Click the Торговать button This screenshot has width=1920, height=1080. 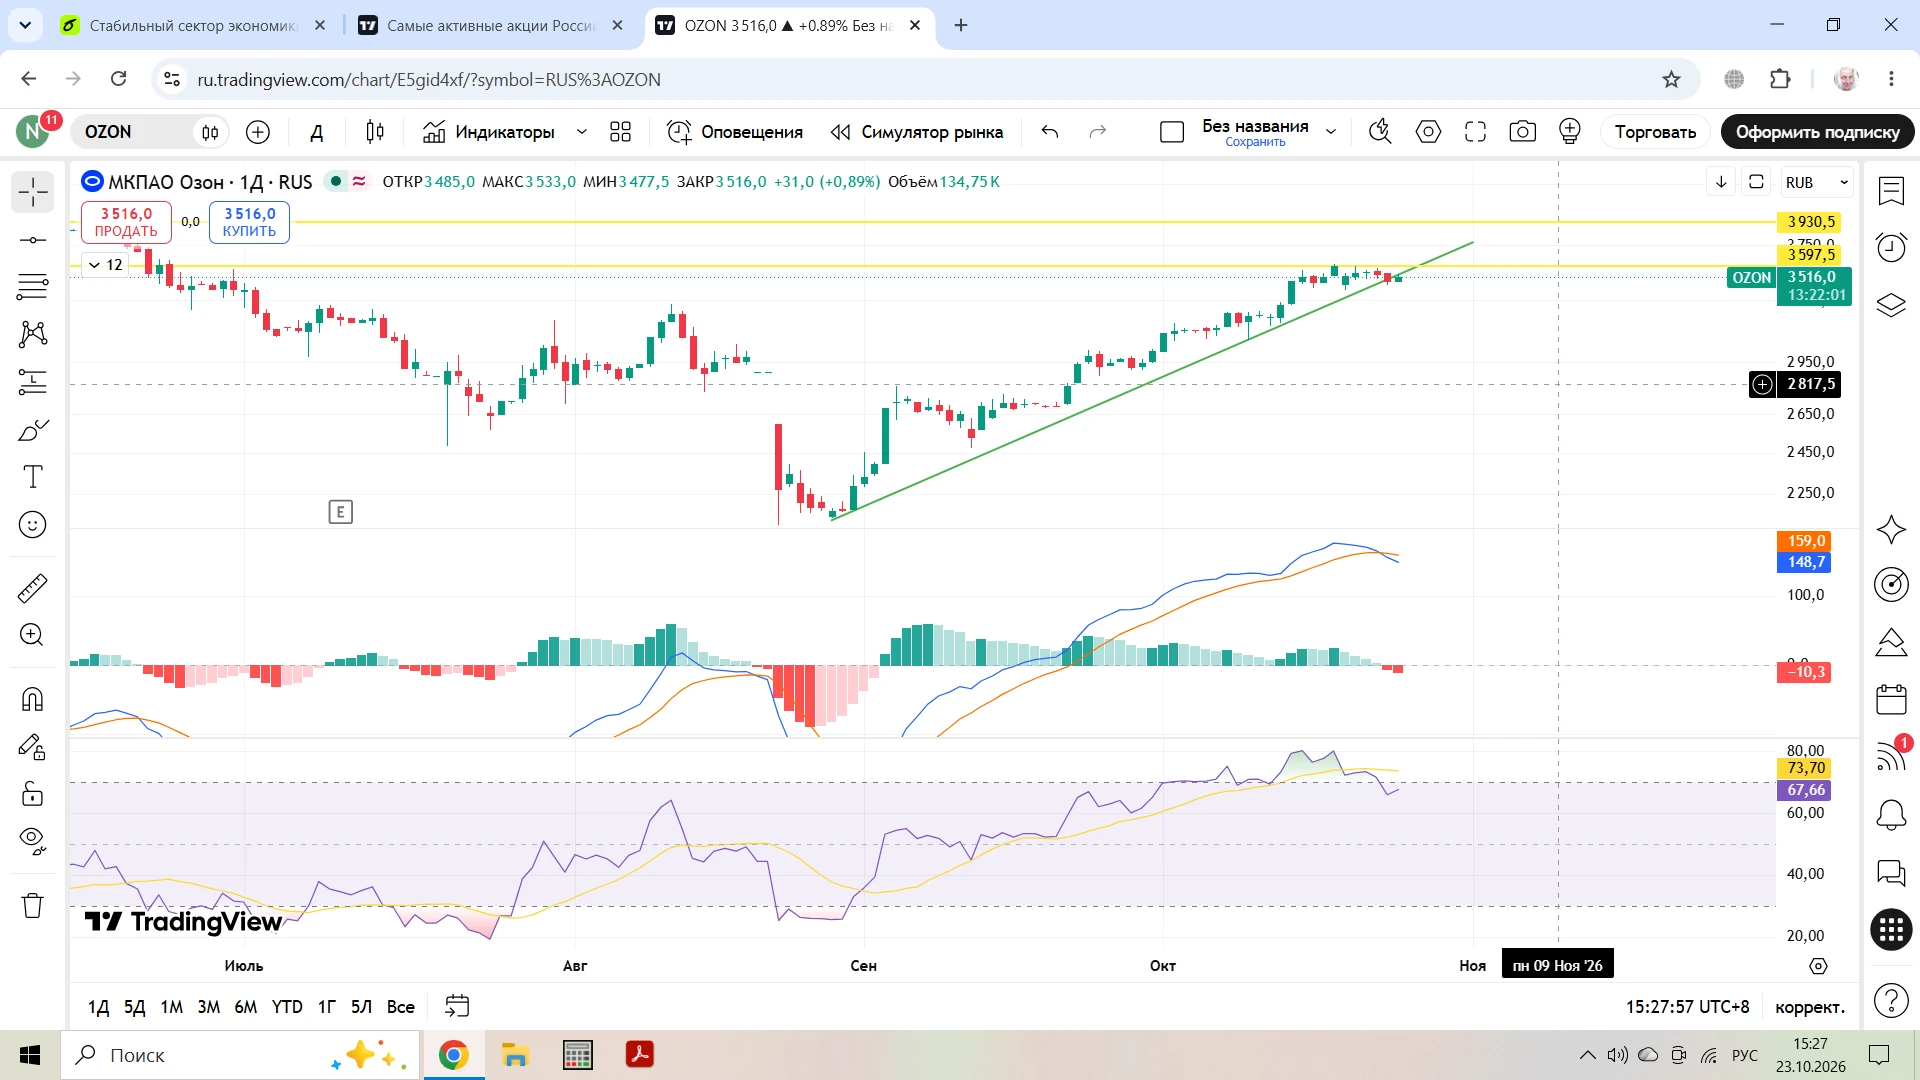1655,132
